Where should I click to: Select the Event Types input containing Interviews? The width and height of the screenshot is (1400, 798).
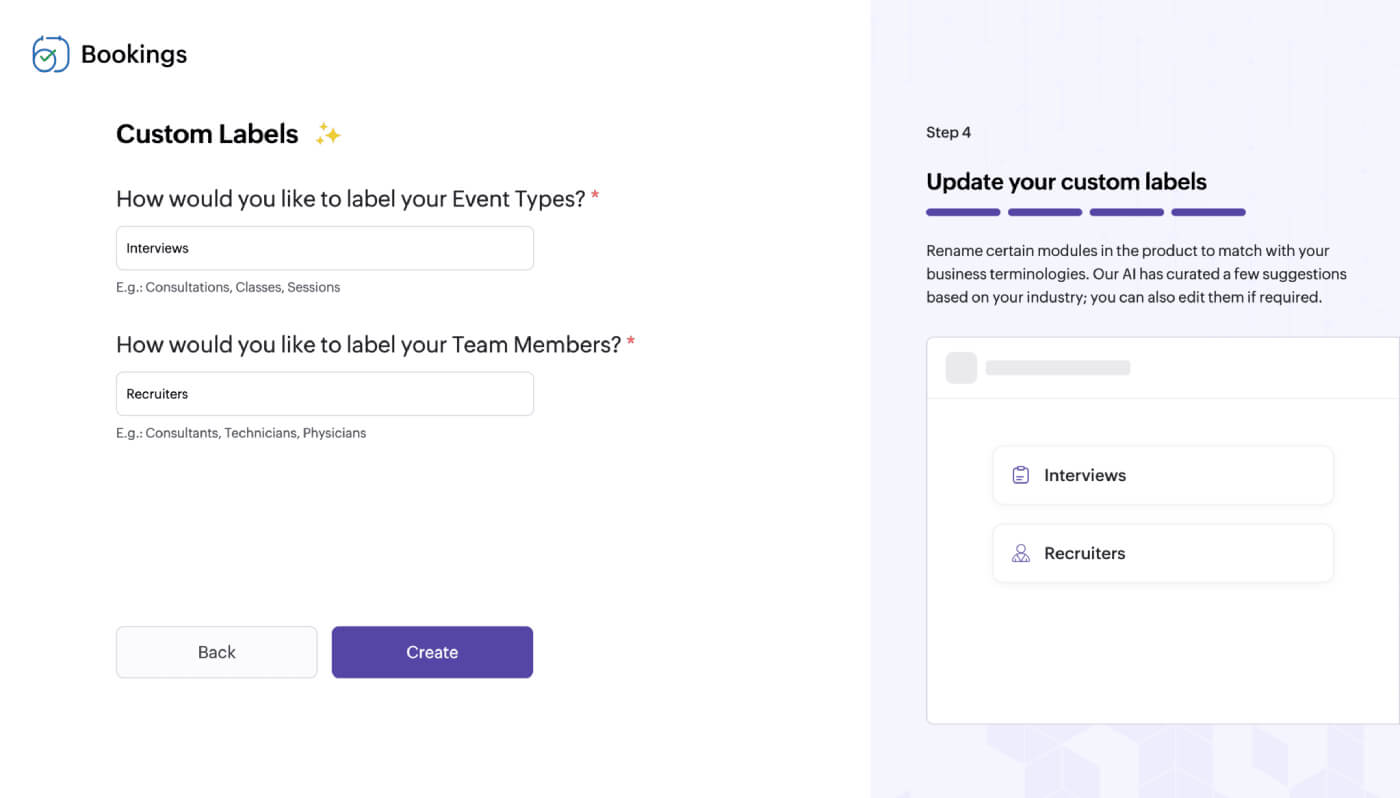324,247
